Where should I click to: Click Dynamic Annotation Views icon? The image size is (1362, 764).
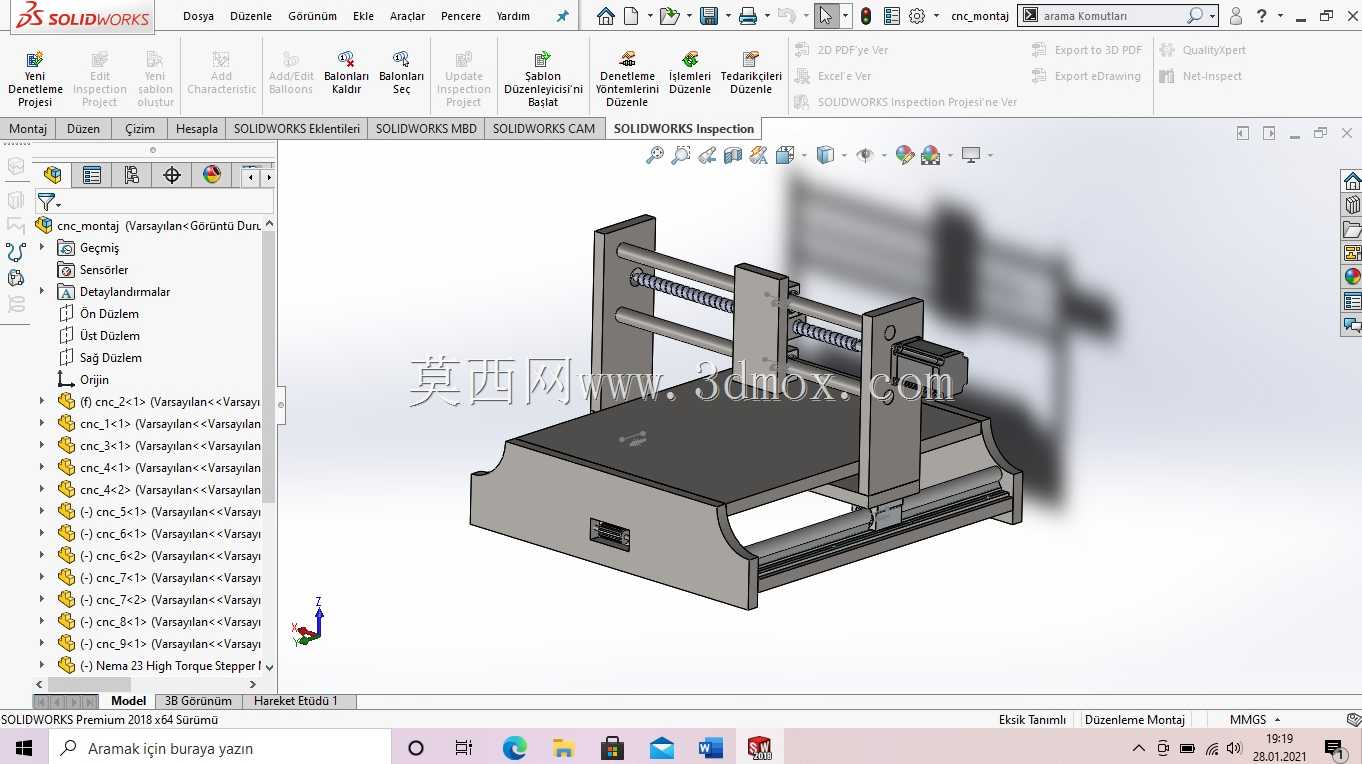tap(758, 155)
